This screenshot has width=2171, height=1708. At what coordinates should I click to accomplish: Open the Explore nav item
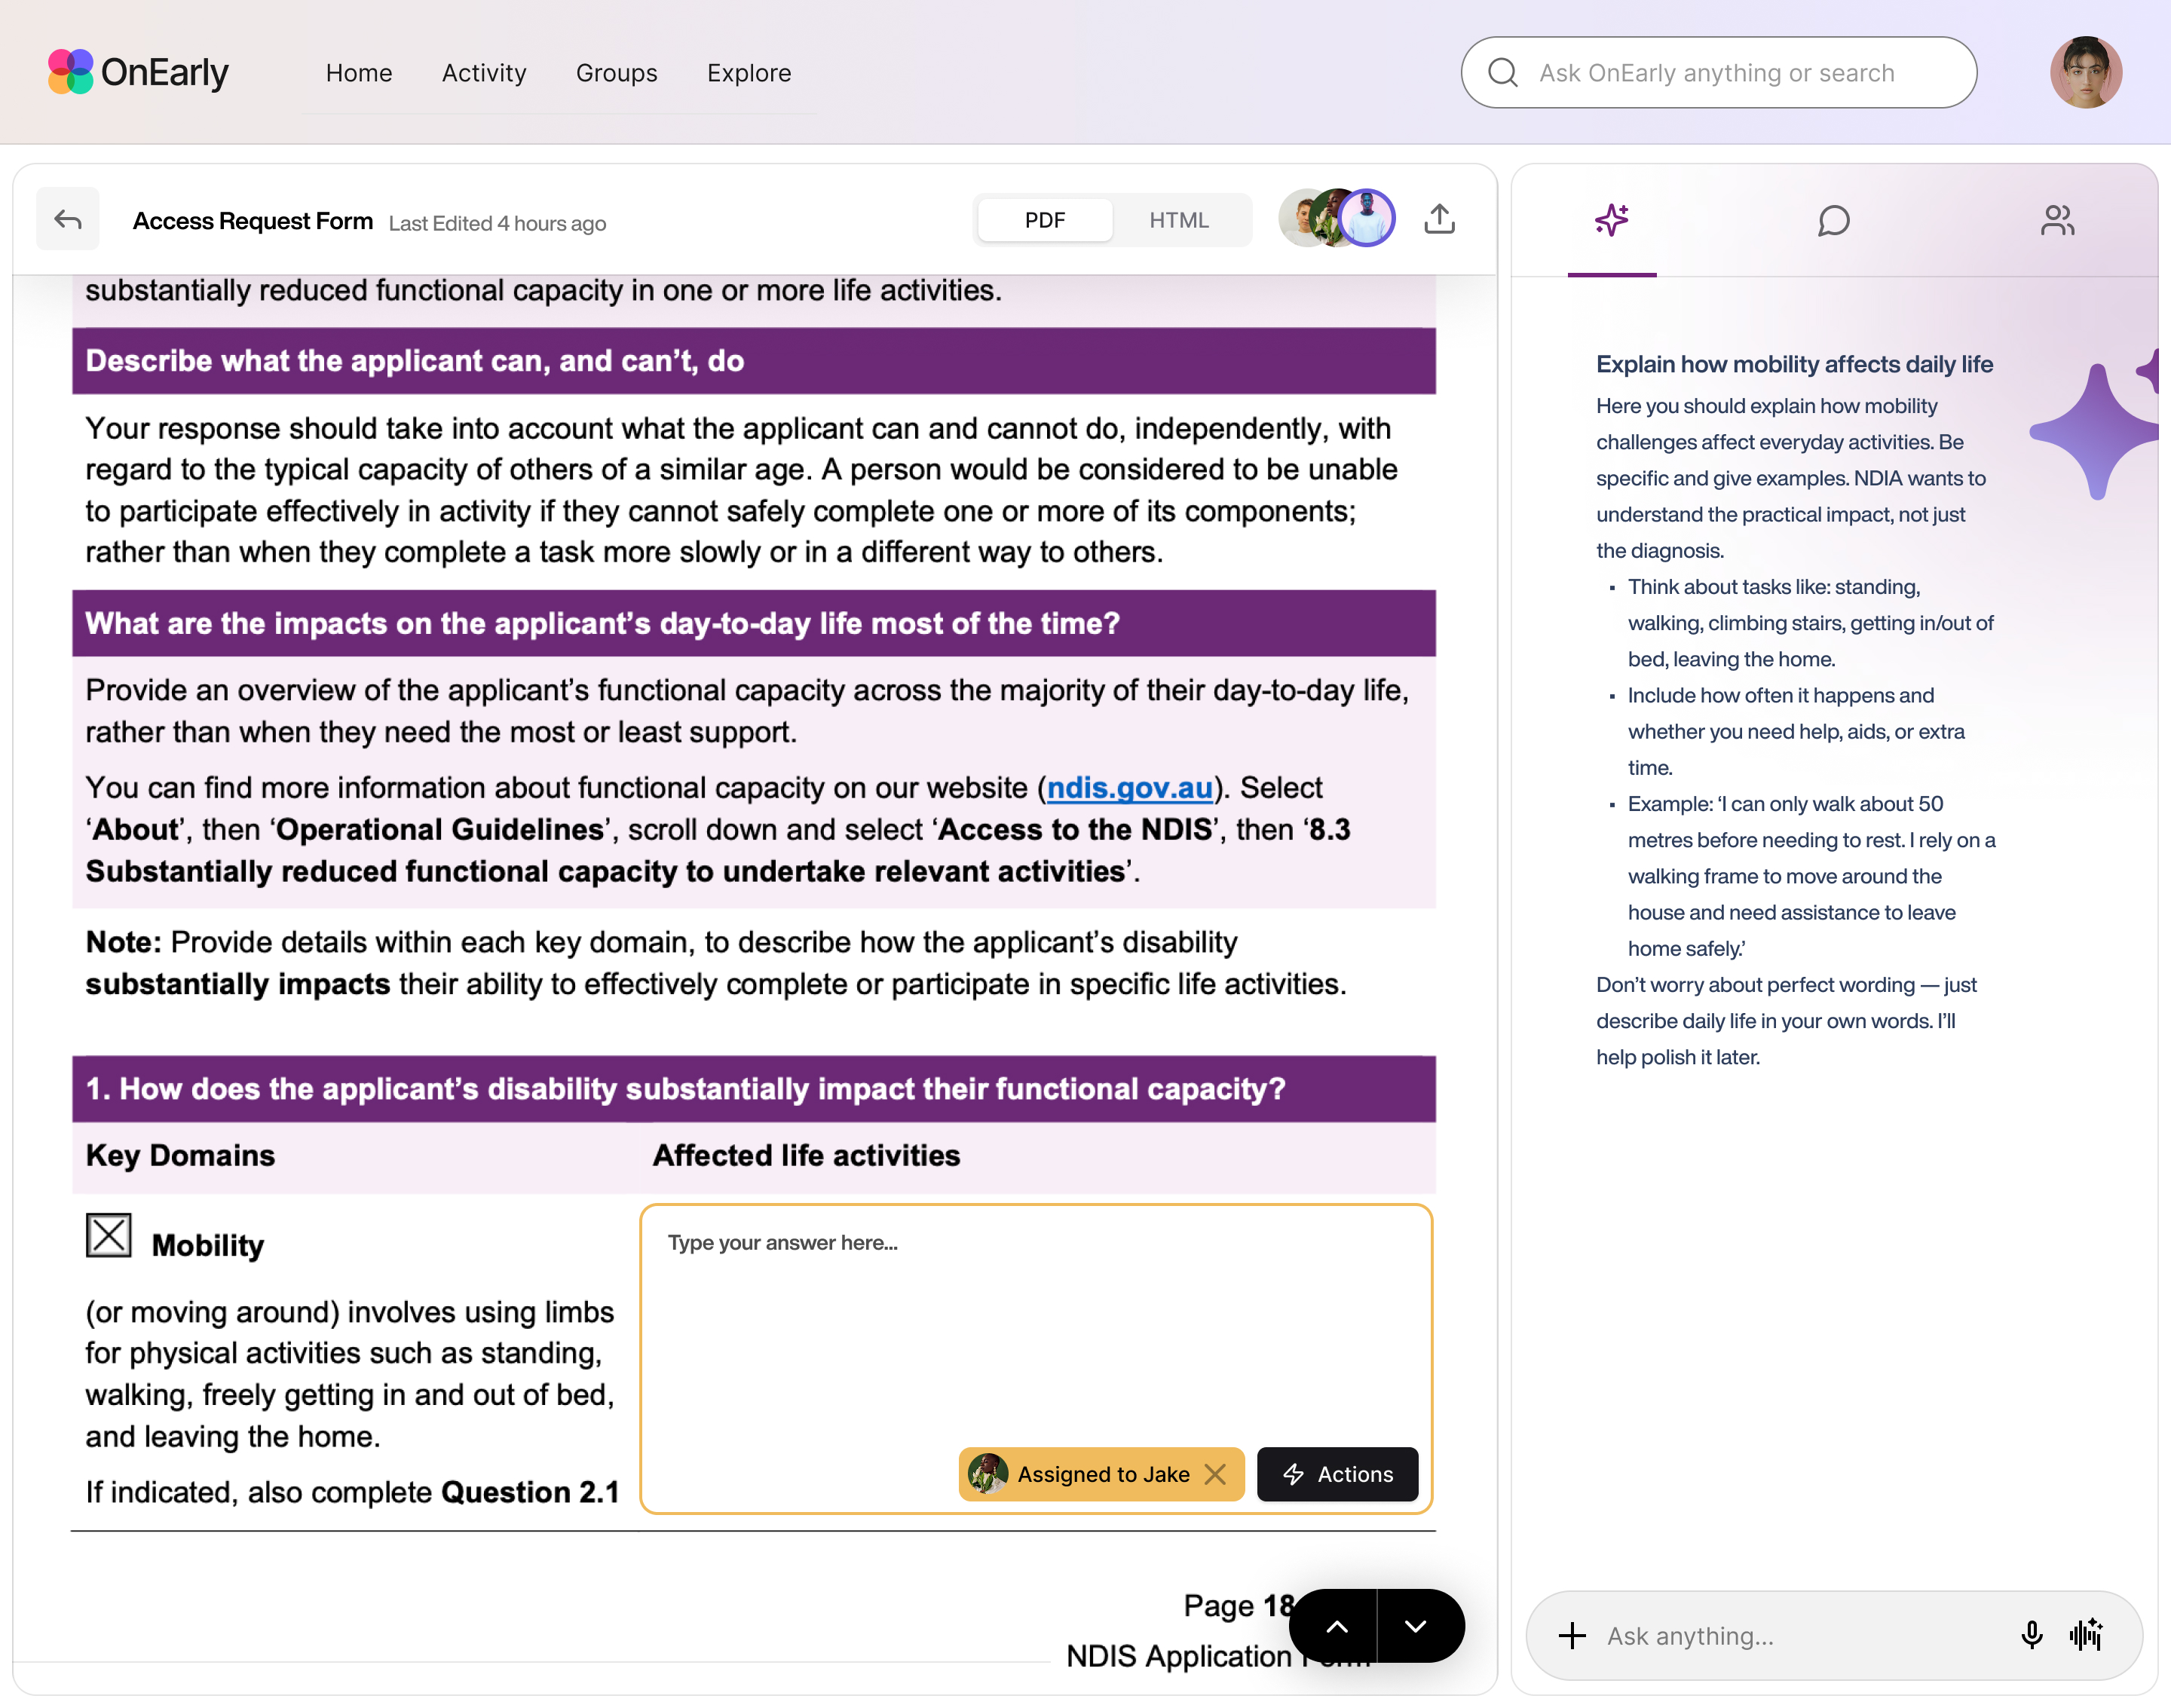pyautogui.click(x=749, y=73)
